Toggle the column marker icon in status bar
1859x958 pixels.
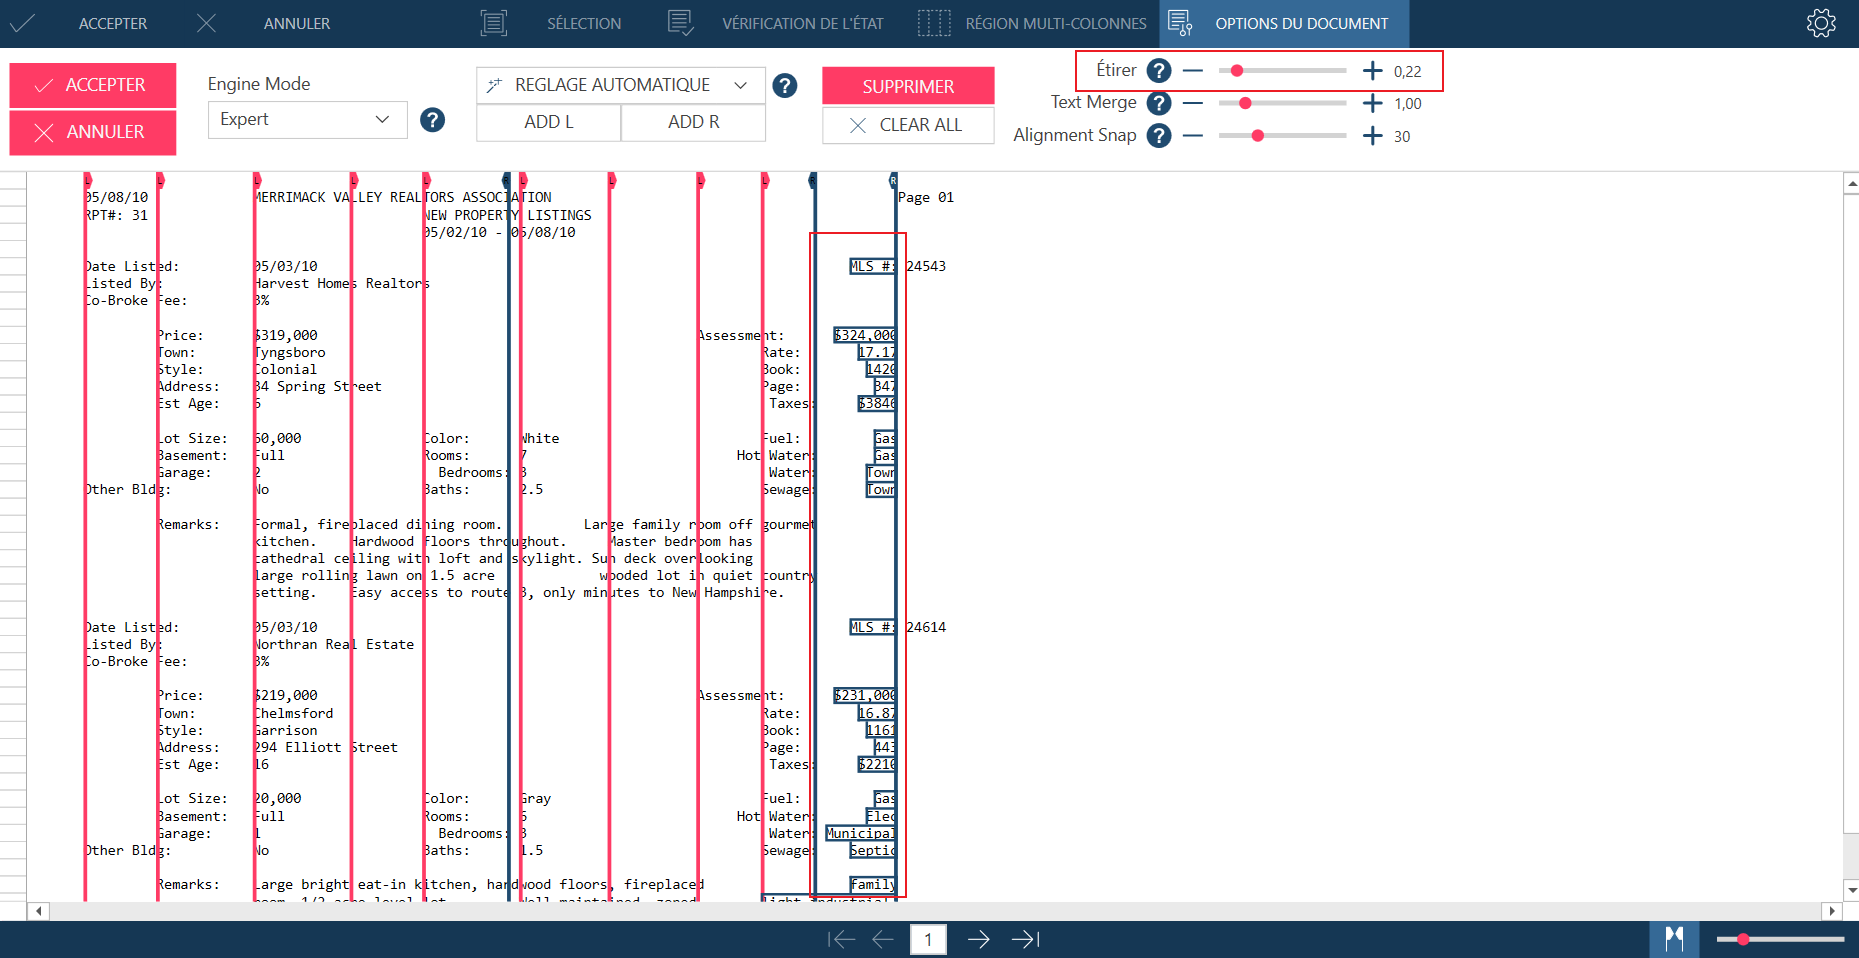(1674, 939)
